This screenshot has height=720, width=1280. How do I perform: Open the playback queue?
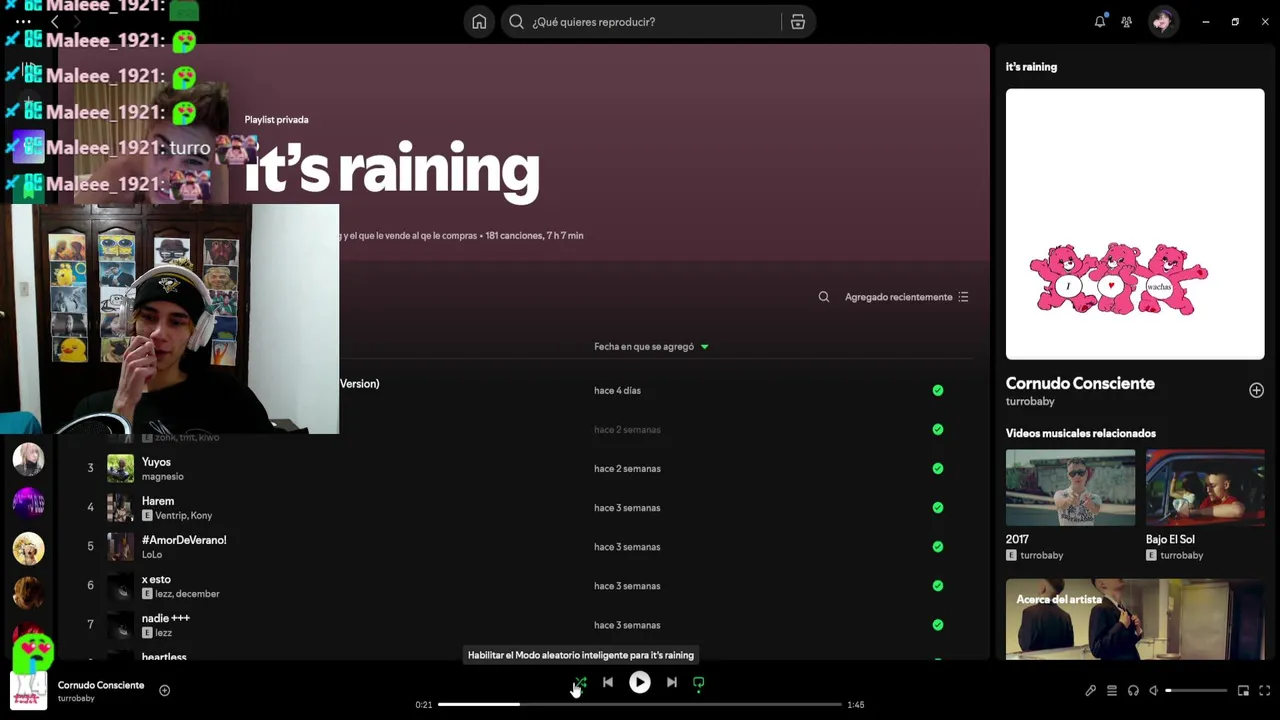1112,691
